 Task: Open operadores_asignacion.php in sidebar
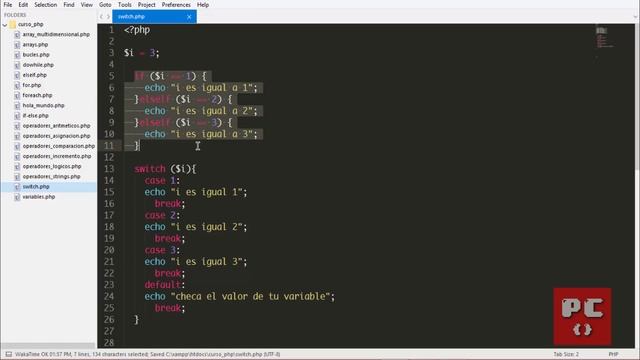coord(56,136)
